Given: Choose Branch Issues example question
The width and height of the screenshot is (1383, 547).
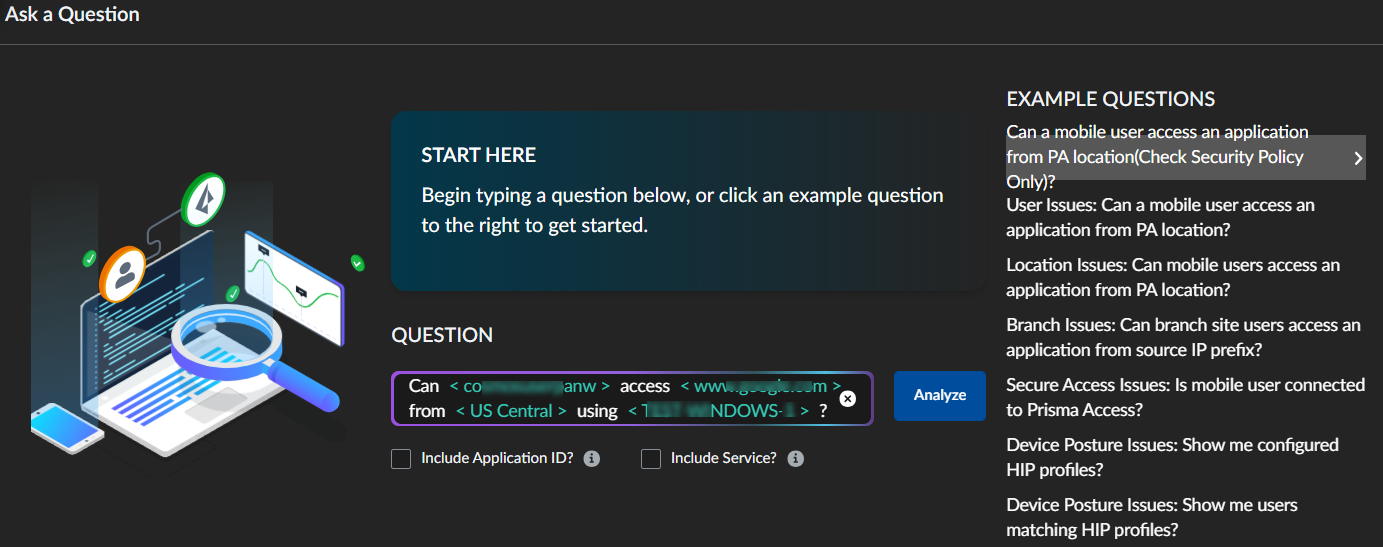Looking at the screenshot, I should (1182, 337).
